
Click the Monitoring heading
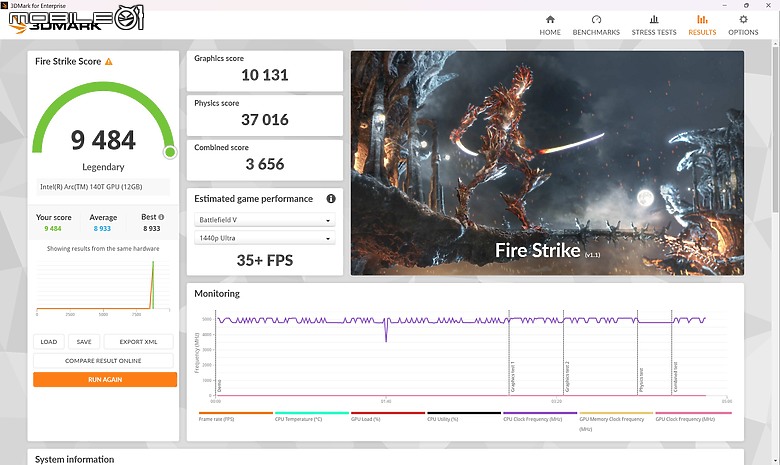[217, 293]
